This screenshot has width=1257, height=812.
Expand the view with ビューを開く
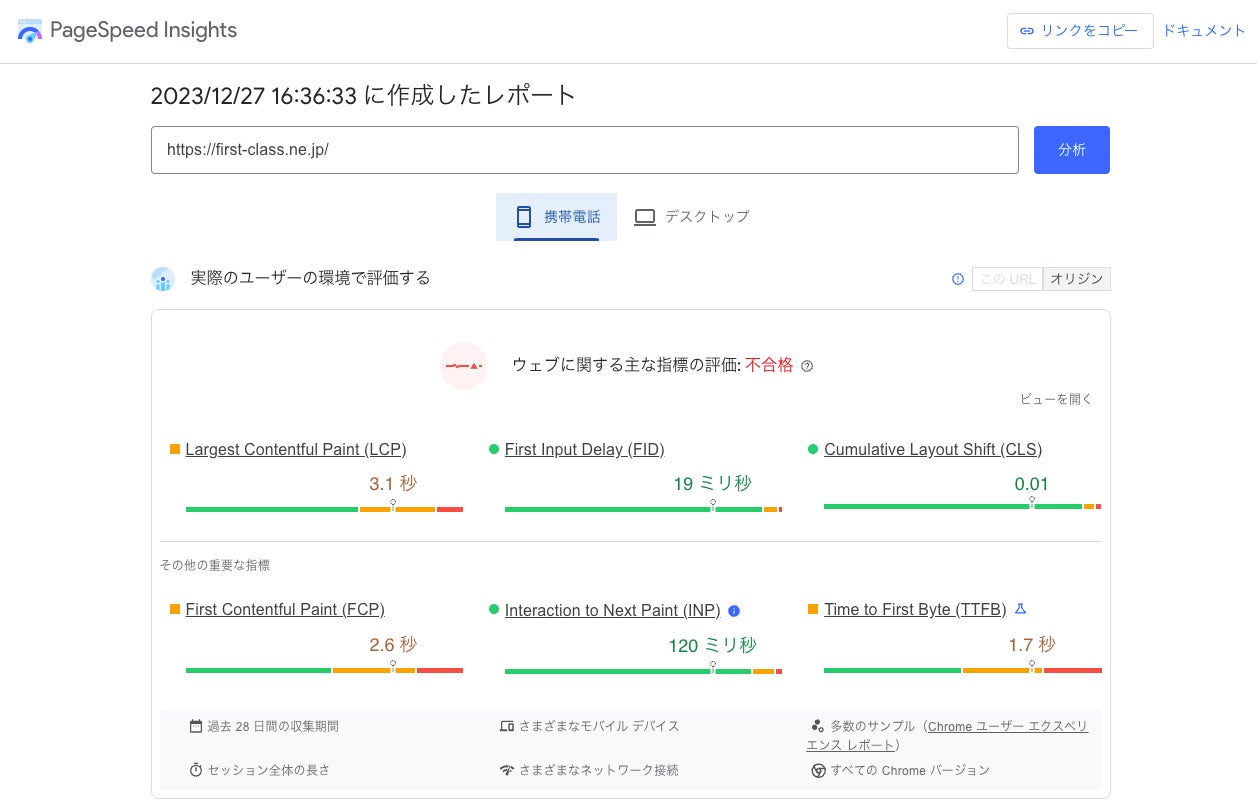pos(1056,399)
